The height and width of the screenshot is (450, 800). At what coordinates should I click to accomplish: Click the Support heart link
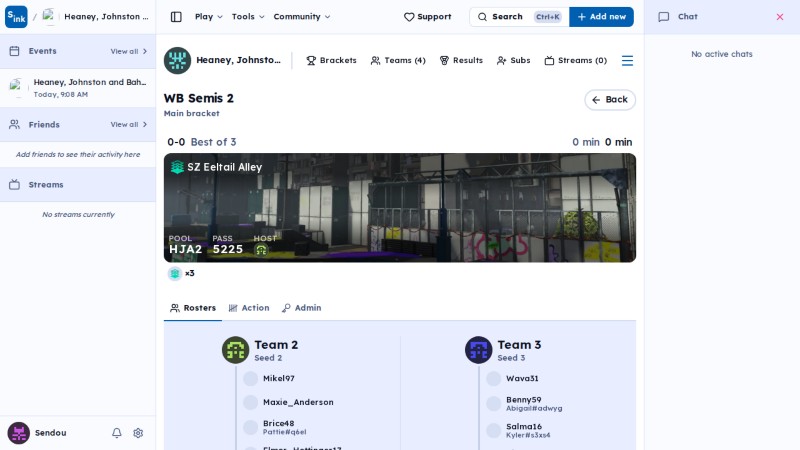428,17
